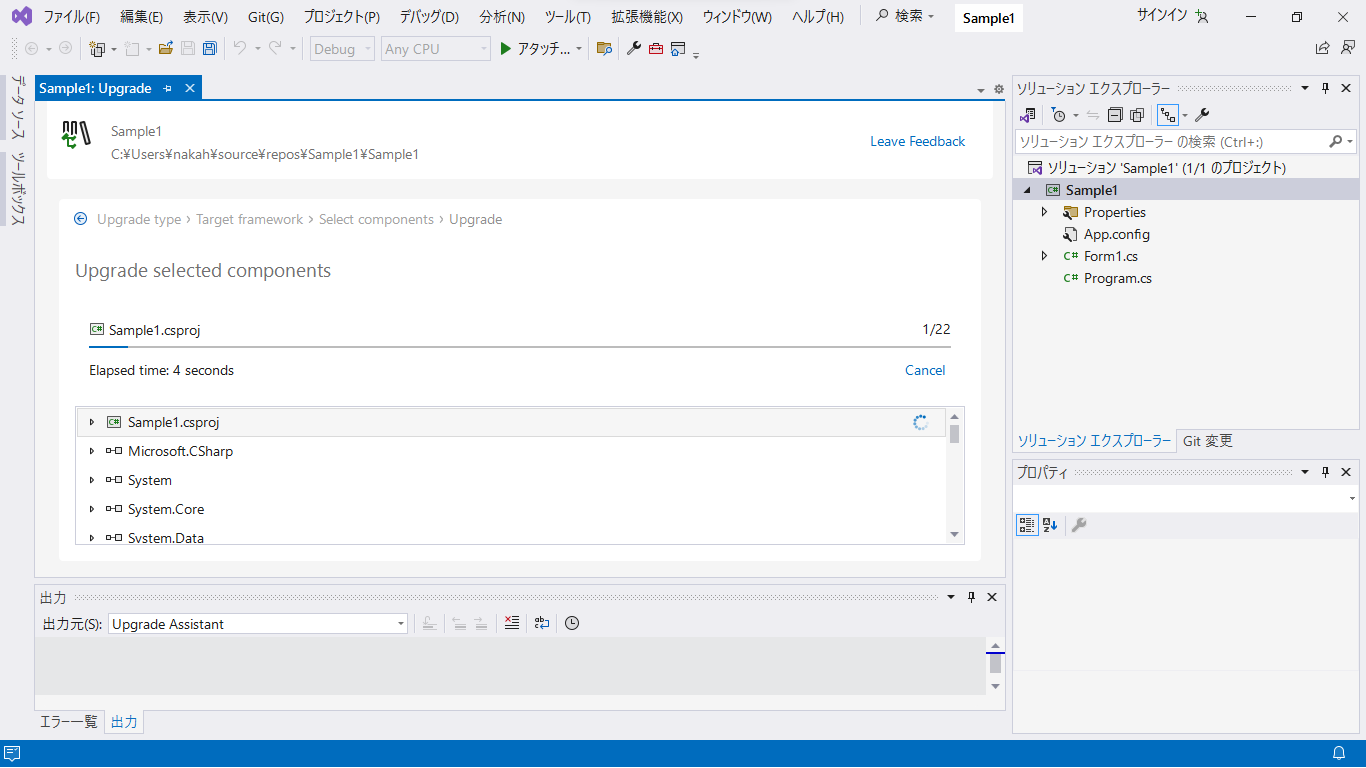Click the Solution Explorer properties wrench icon
The width and height of the screenshot is (1366, 768).
coord(1202,115)
